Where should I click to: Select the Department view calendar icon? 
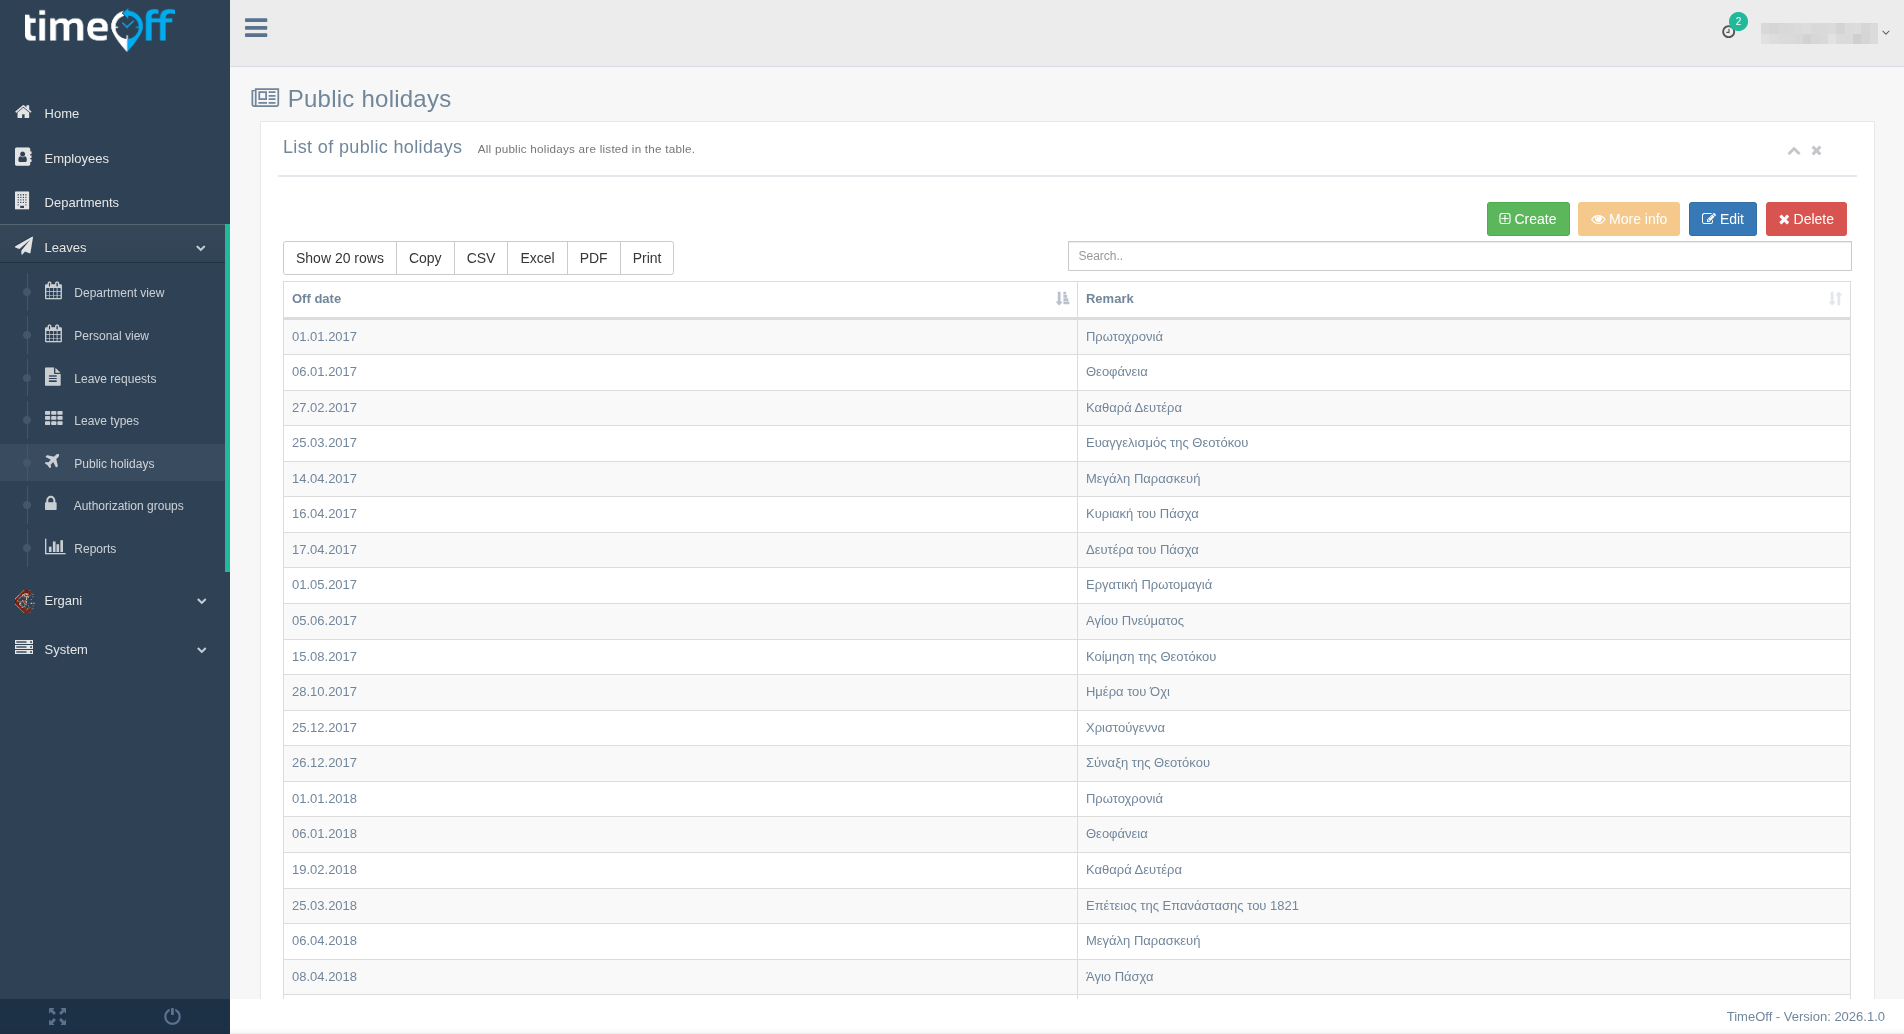click(55, 292)
